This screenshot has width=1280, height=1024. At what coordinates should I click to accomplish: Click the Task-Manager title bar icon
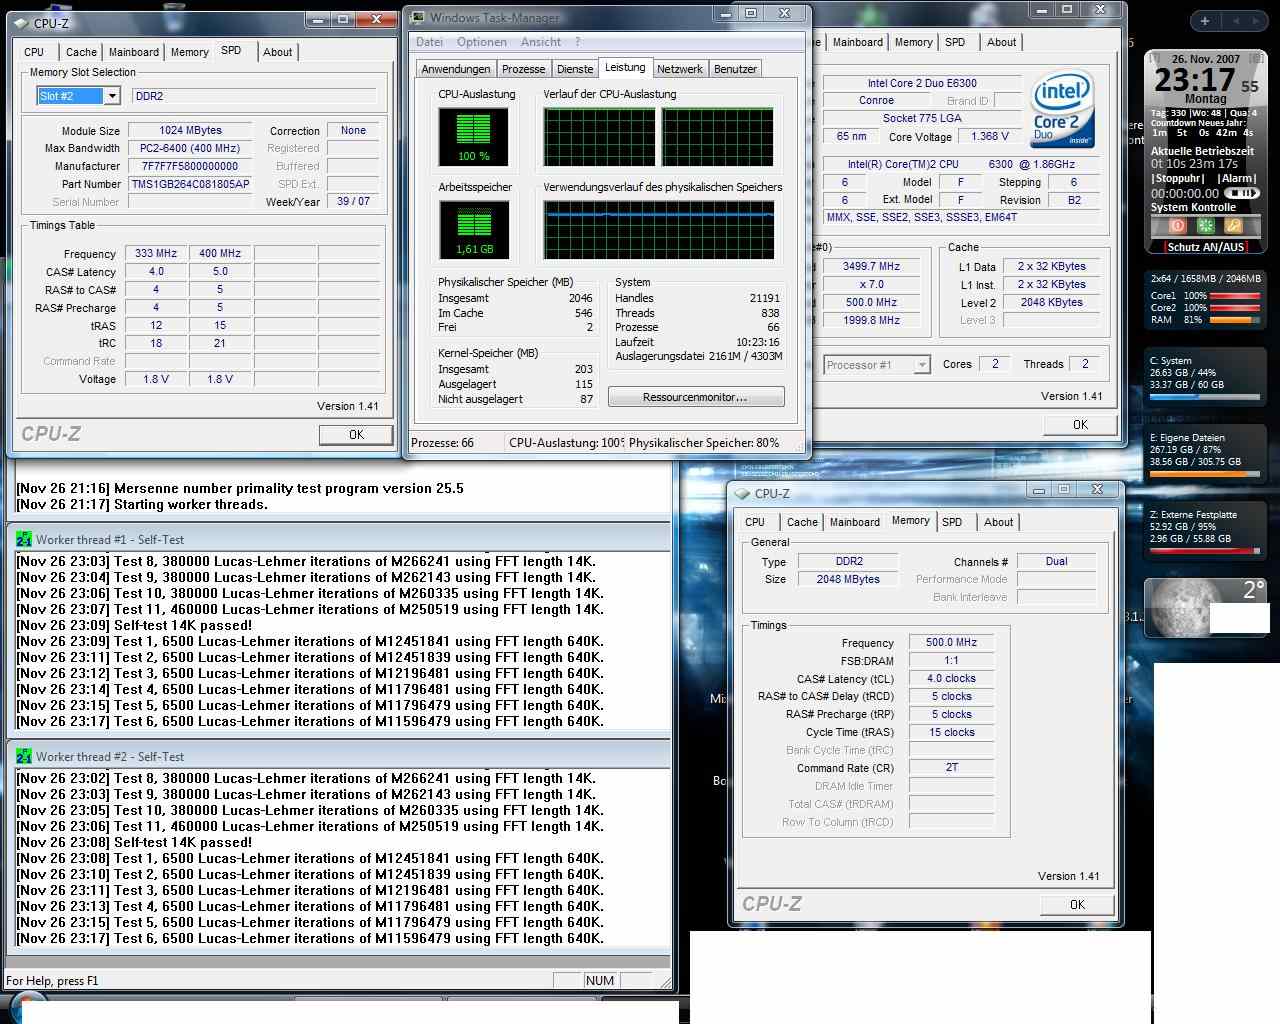pos(418,17)
